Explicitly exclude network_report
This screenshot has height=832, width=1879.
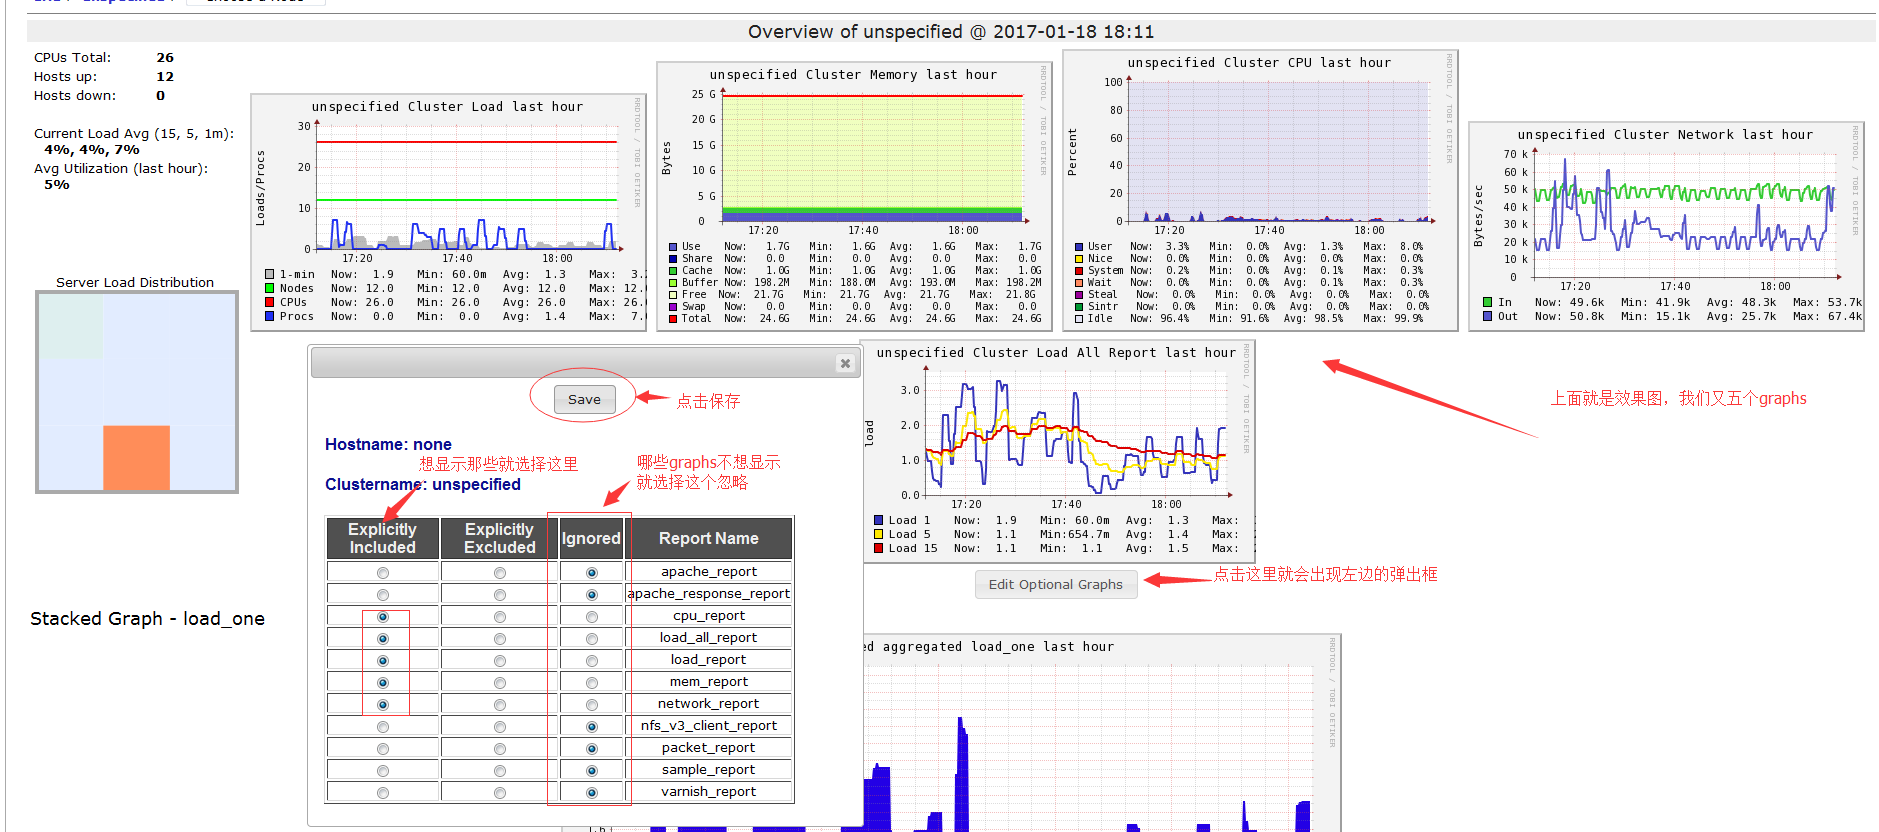[500, 705]
